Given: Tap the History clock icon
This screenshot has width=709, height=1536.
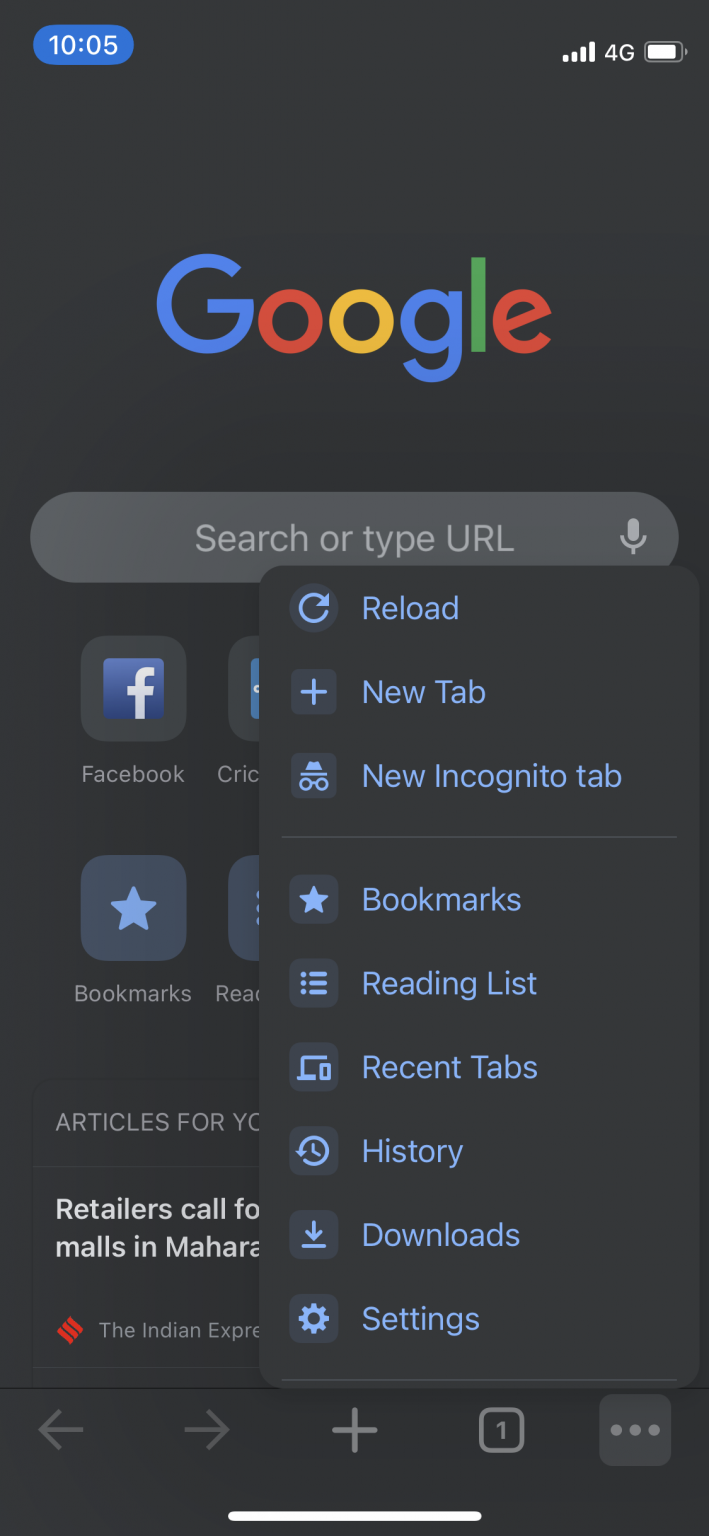Looking at the screenshot, I should tap(314, 1152).
